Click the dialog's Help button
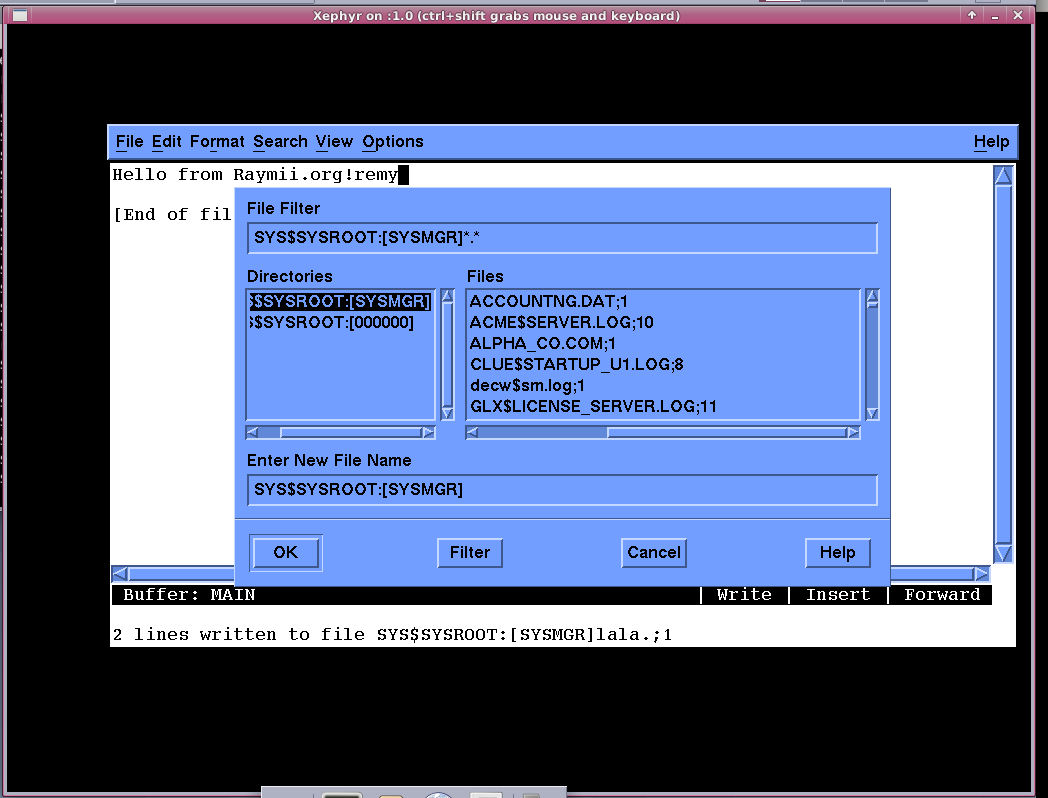Image resolution: width=1048 pixels, height=798 pixels. tap(837, 553)
